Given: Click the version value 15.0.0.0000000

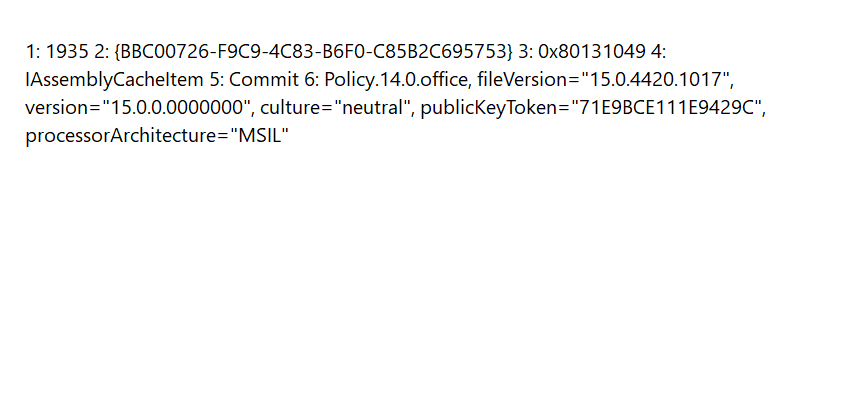Looking at the screenshot, I should coord(177,108).
